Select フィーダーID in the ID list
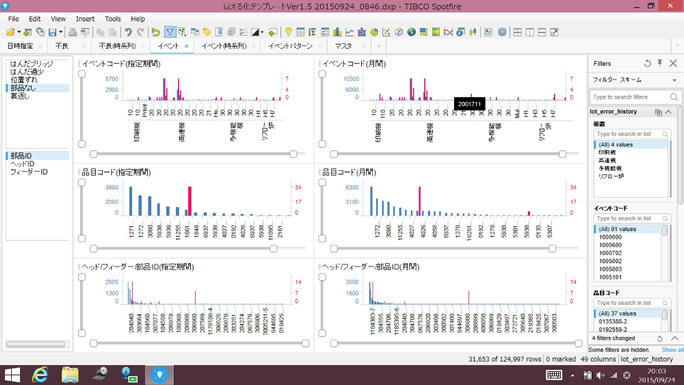This screenshot has width=684, height=385. click(x=29, y=172)
